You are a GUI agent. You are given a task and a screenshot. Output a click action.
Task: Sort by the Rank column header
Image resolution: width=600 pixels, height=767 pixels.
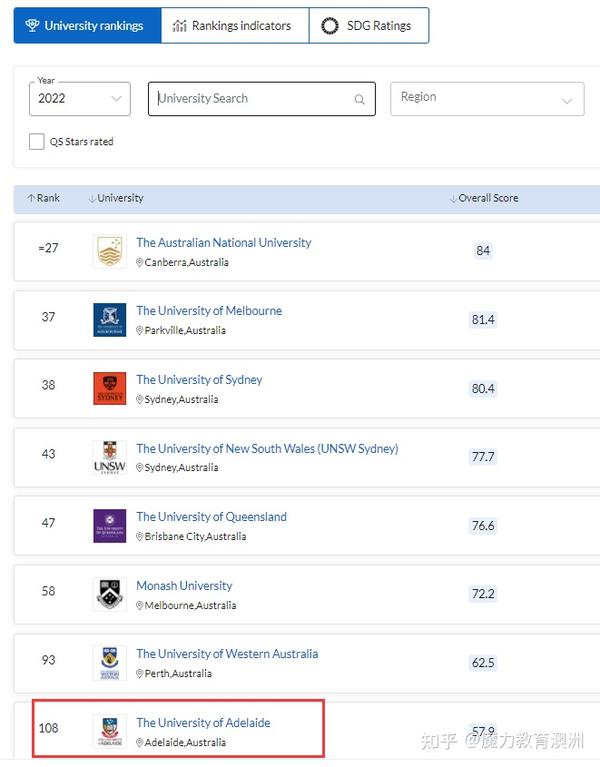pos(44,198)
